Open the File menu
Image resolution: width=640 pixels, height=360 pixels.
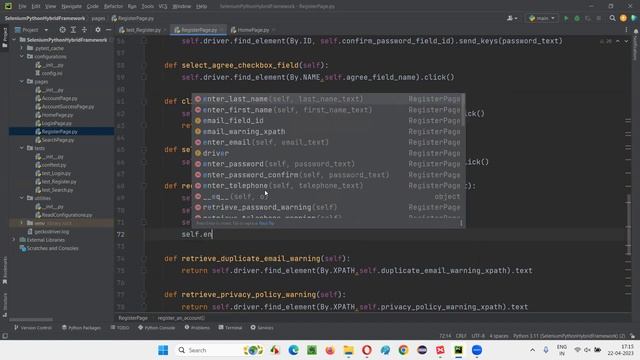tap(22, 6)
